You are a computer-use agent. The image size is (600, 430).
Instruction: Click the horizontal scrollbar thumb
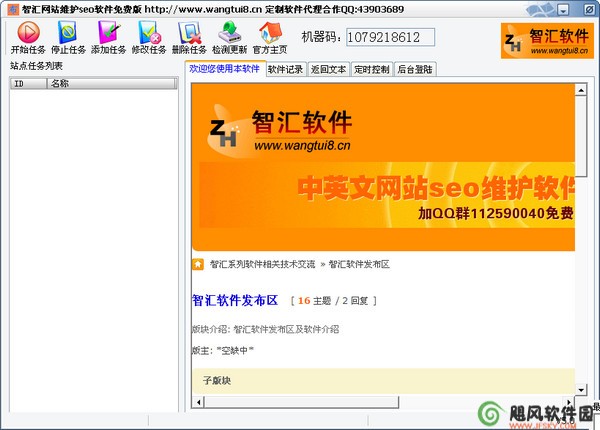pos(302,402)
